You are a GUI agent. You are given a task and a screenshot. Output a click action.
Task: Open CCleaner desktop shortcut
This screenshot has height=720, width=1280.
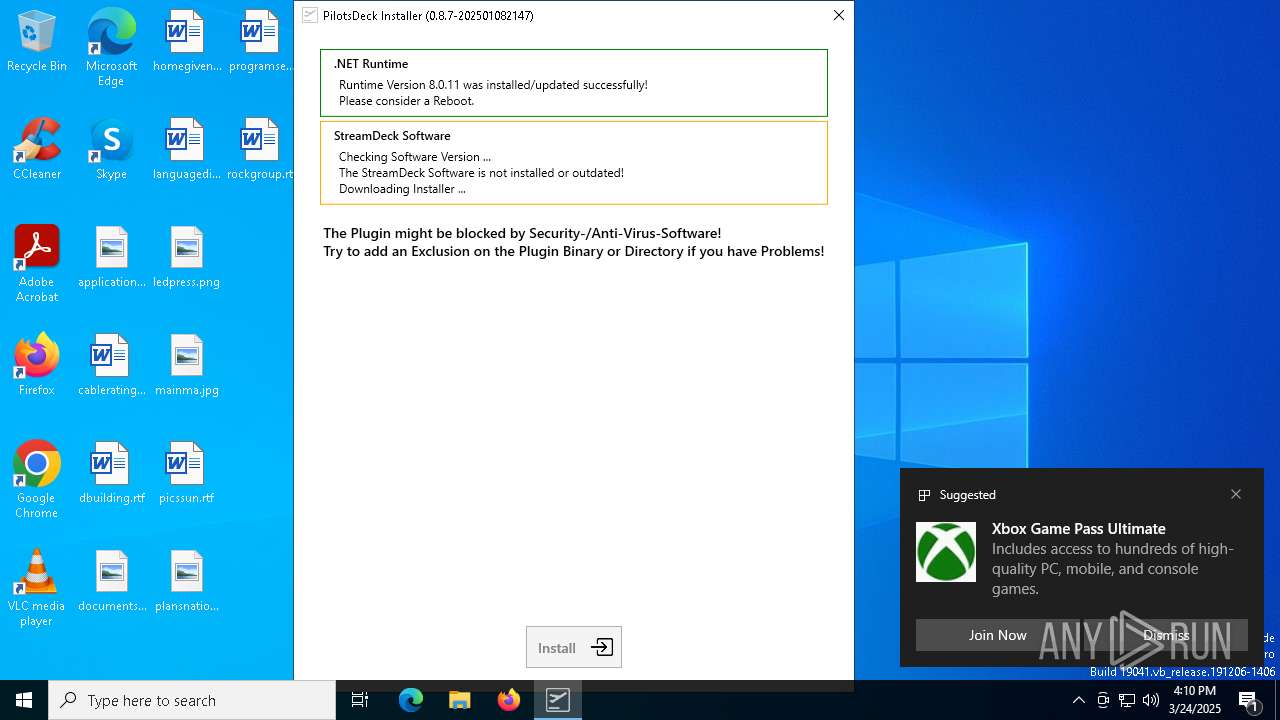tap(37, 150)
